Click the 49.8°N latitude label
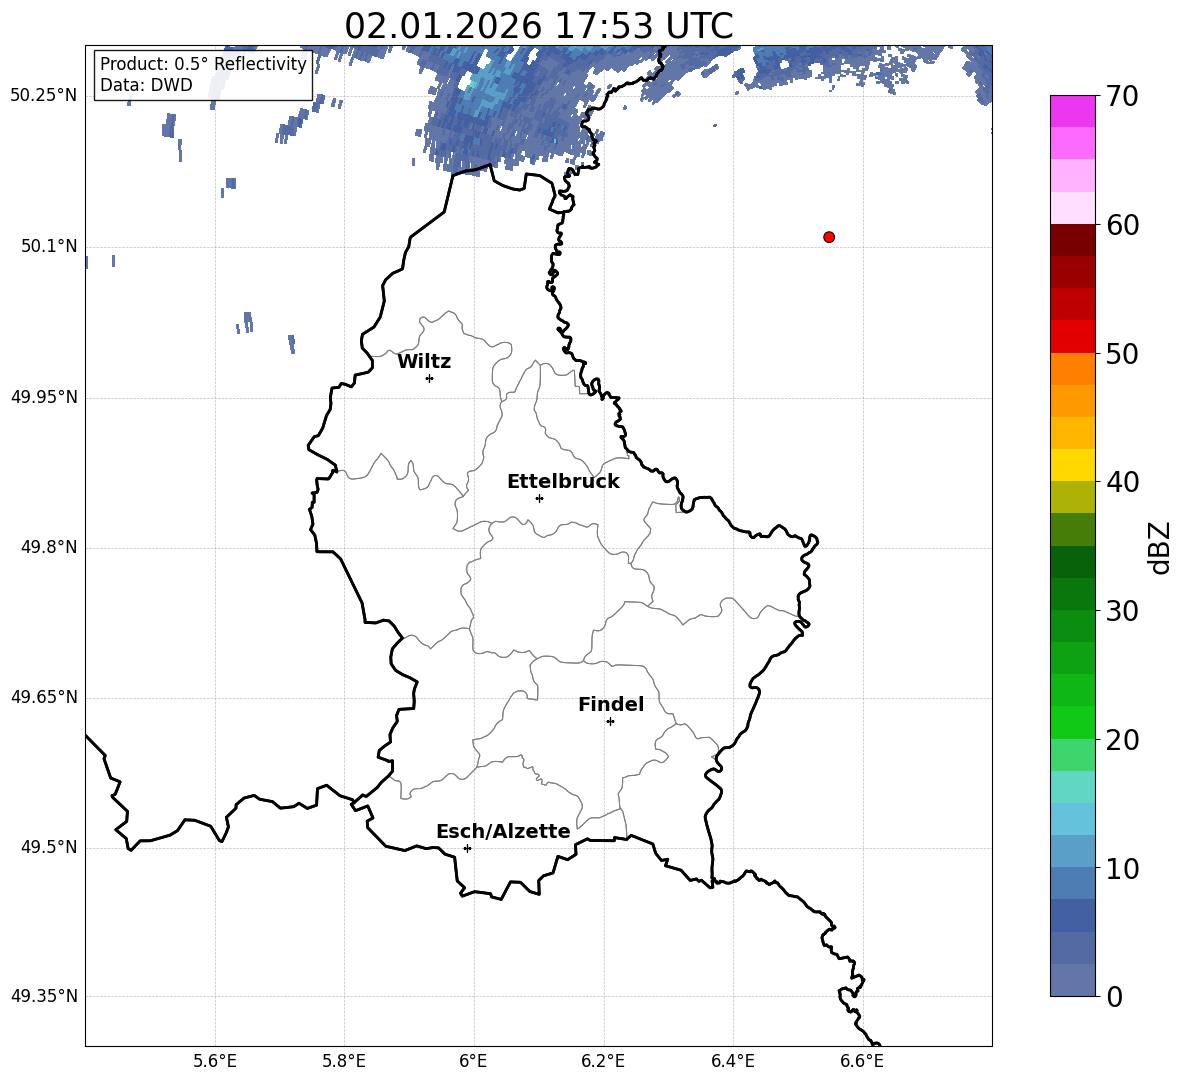1184x1081 pixels. 49,547
